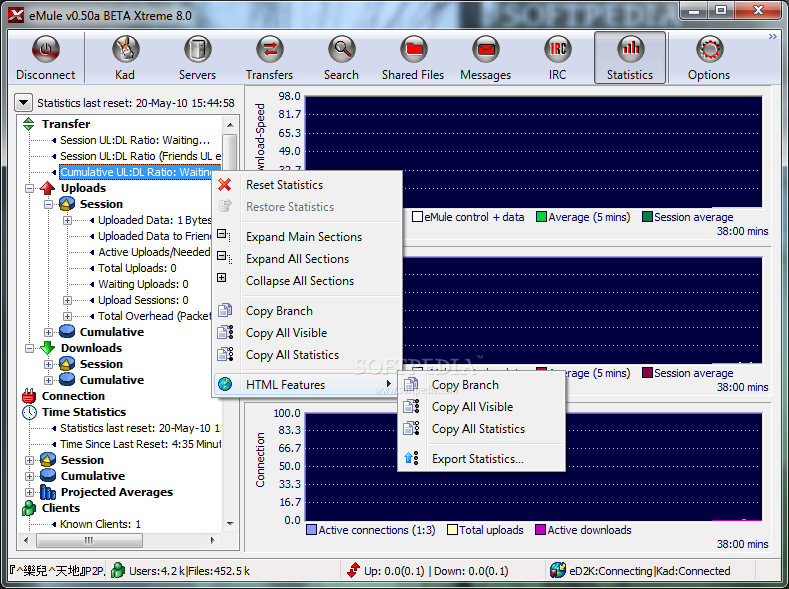Click the status bar users icon
This screenshot has height=589, width=789.
click(118, 570)
